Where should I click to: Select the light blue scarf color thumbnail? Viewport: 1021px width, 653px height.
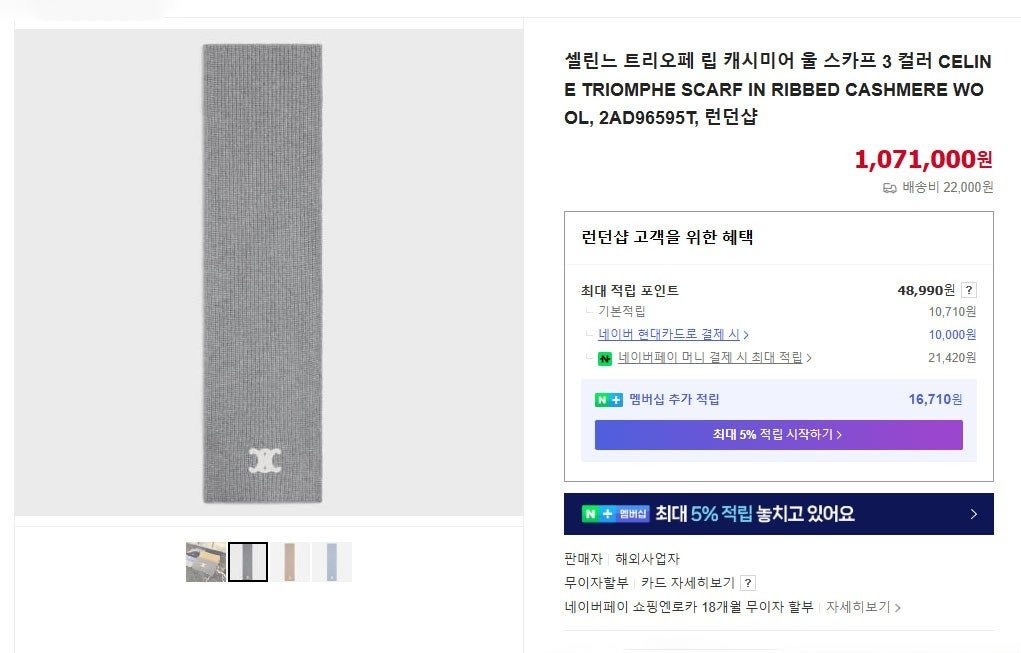click(331, 562)
